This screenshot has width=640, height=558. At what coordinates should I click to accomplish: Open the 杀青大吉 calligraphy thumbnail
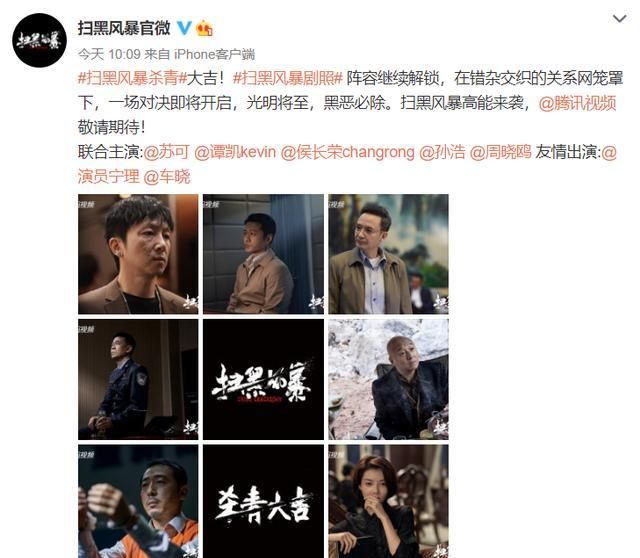click(x=263, y=501)
